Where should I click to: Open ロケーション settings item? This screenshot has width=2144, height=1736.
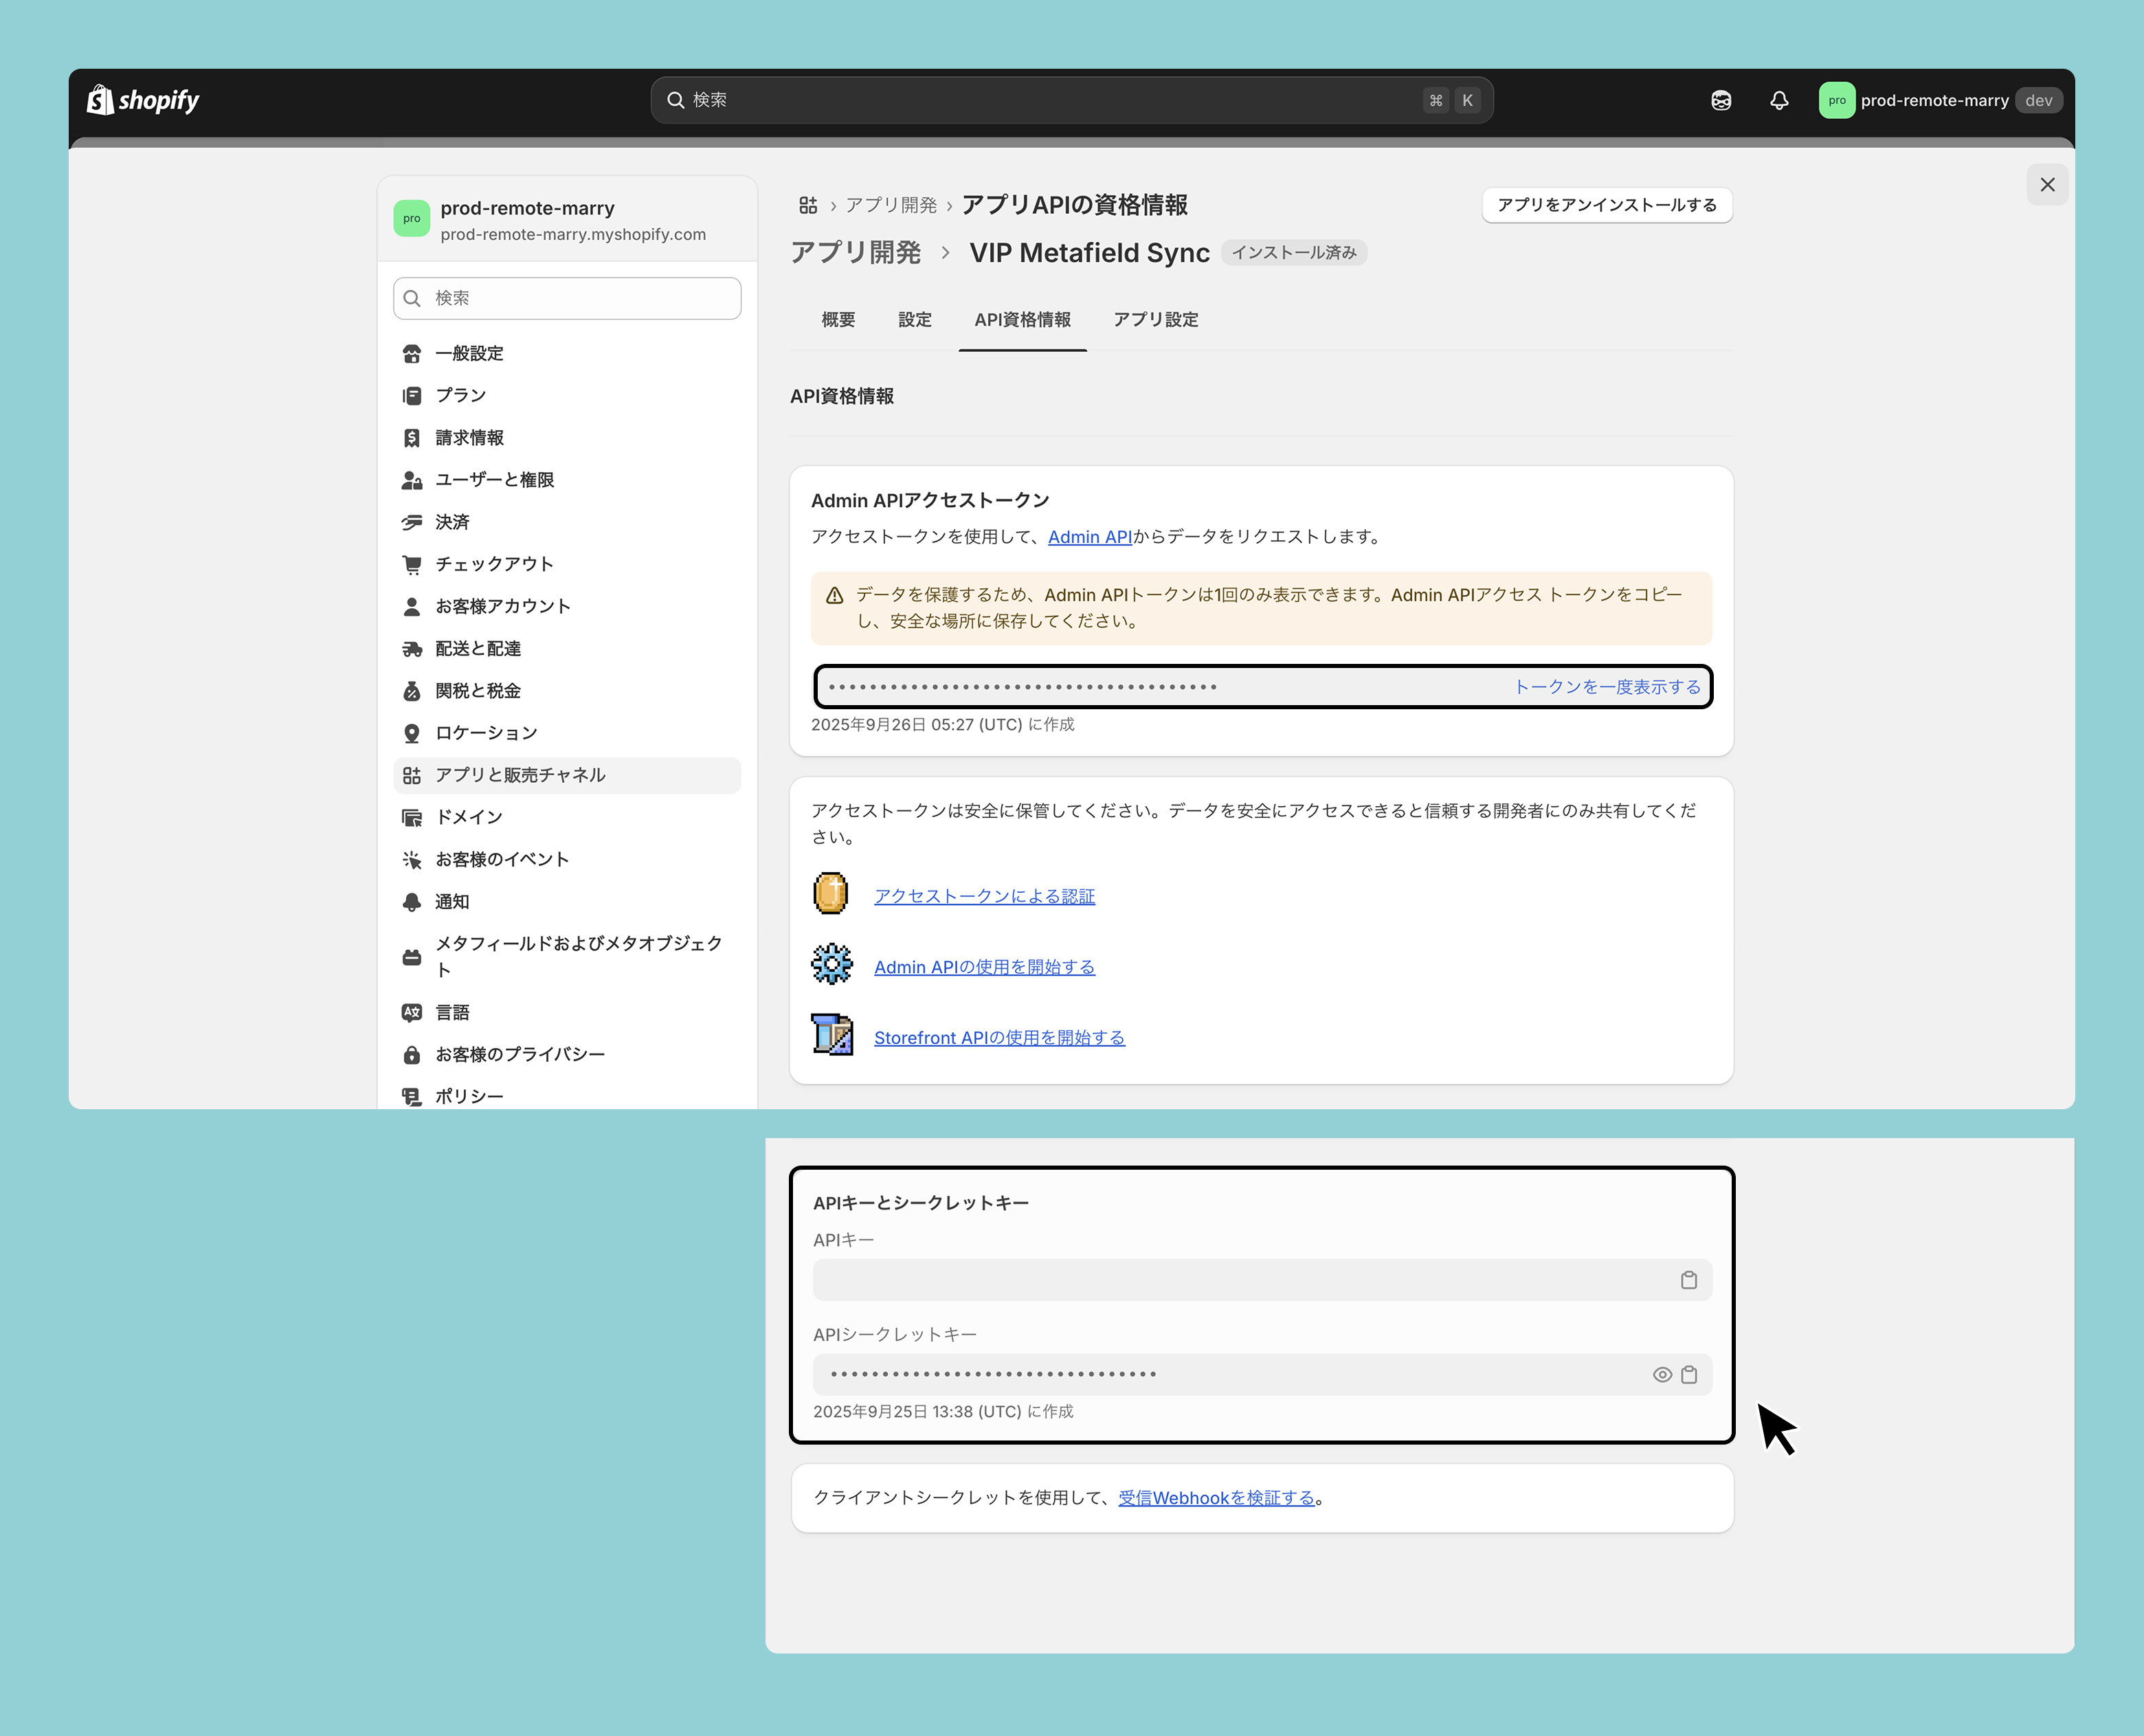pos(486,733)
